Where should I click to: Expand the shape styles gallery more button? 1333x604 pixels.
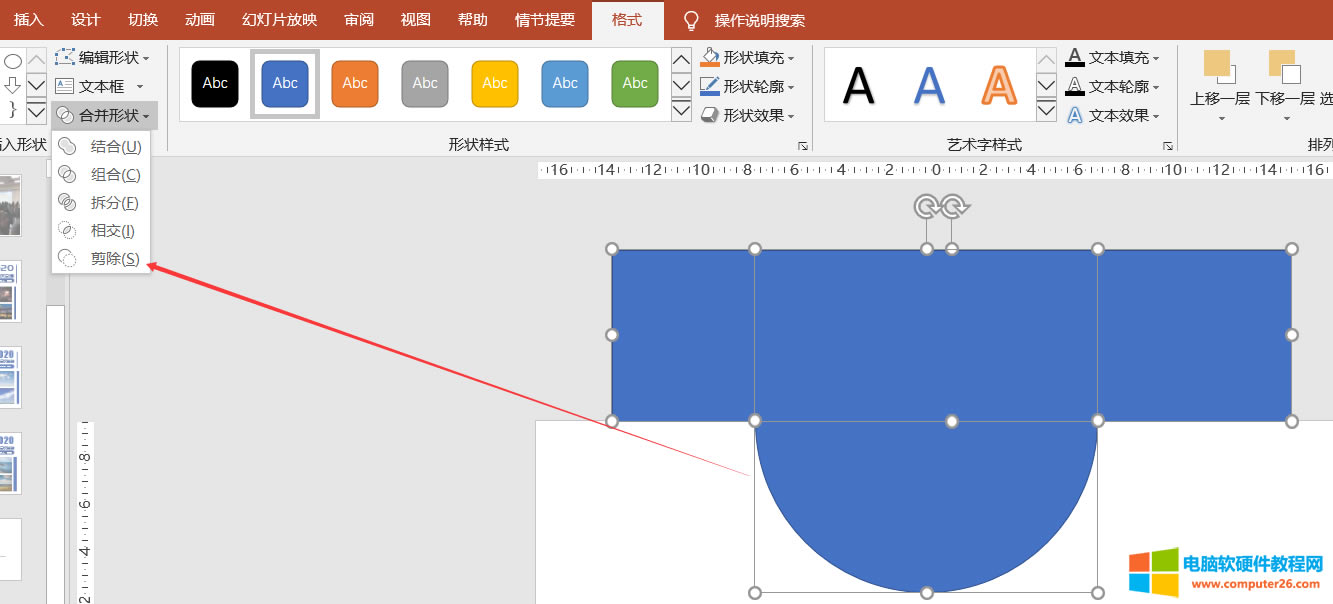coord(681,111)
